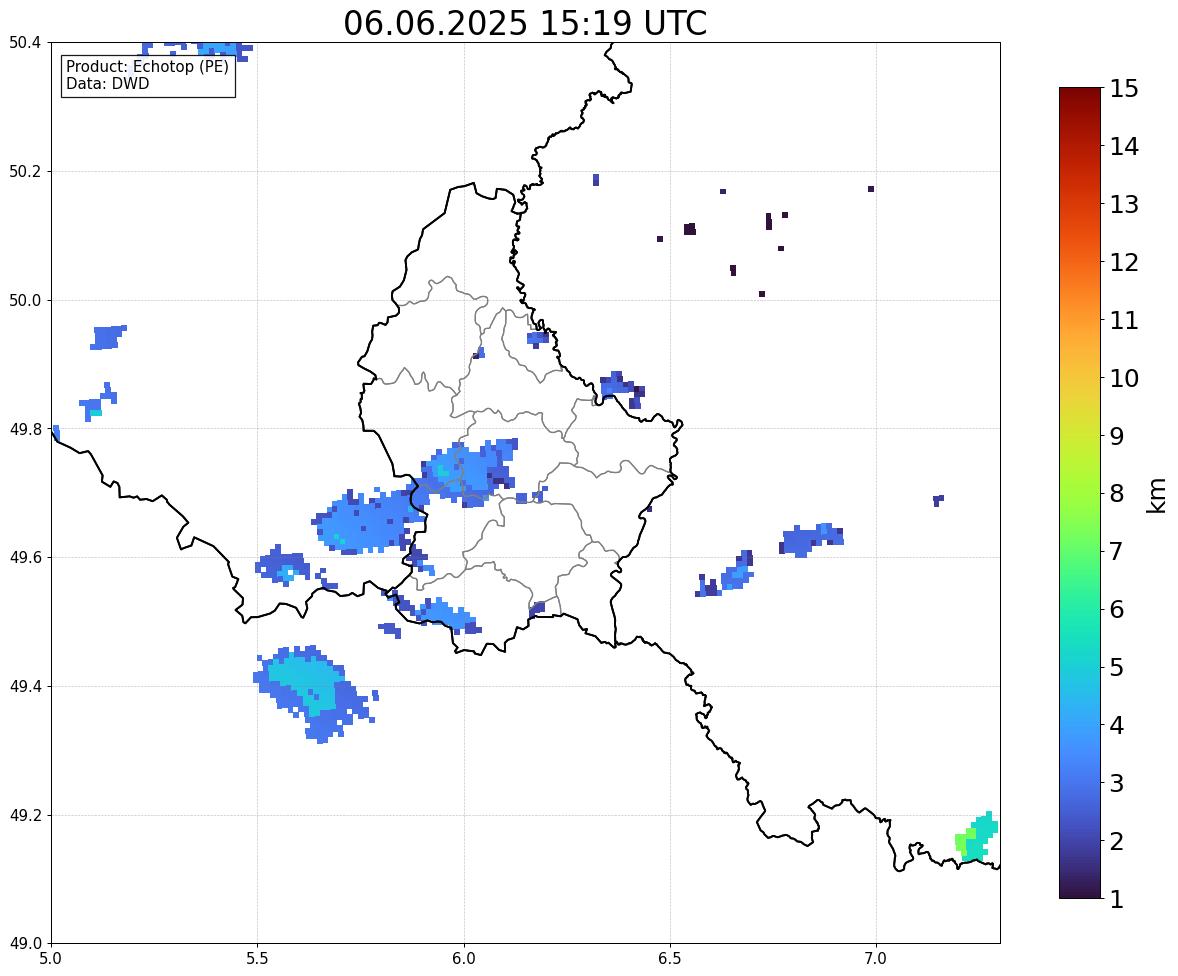1178x976 pixels.
Task: Click the title '06.06.2025 15:19 UTC'
Action: 525,23
